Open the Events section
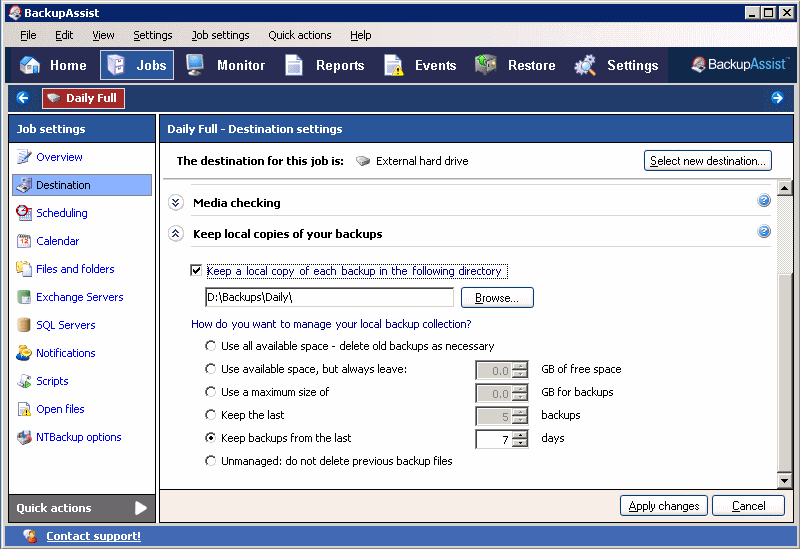Screen dimensions: 800x549 click(x=420, y=65)
